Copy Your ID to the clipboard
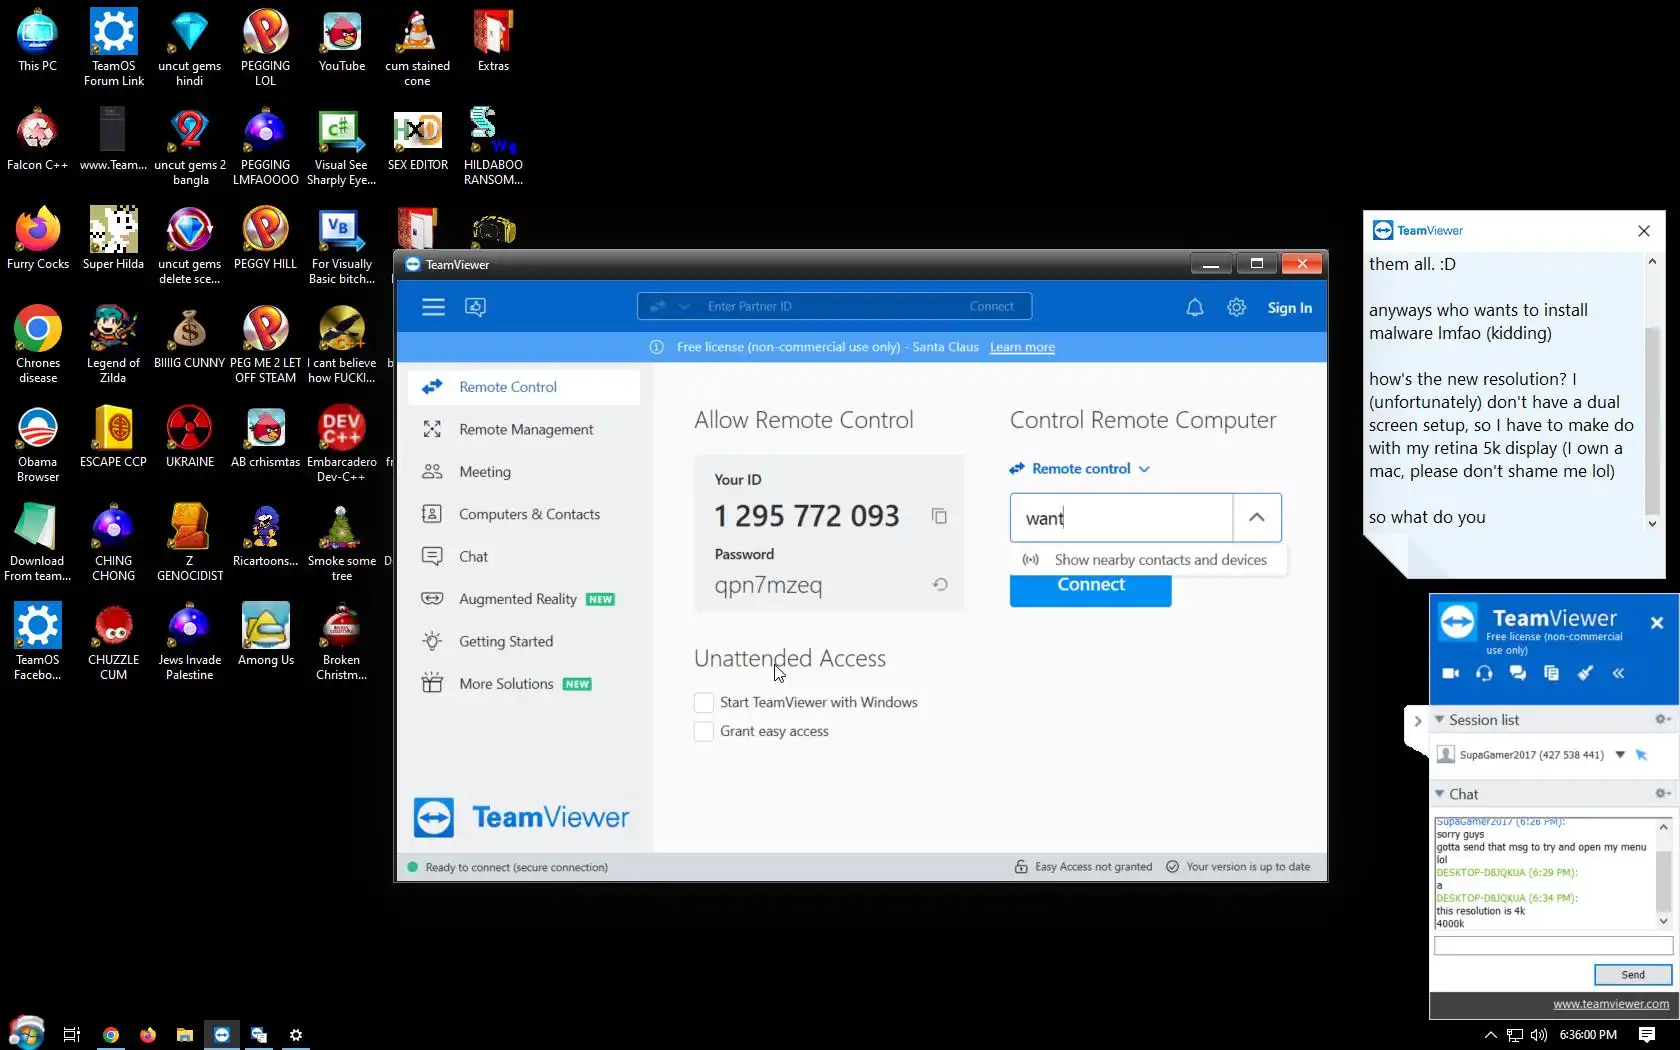Viewport: 1680px width, 1050px height. click(x=939, y=516)
